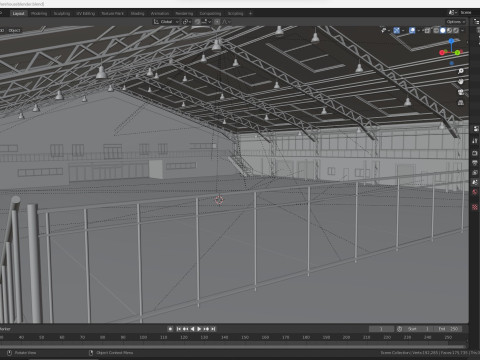Toggle auto keying record button
Image resolution: width=480 pixels, height=360 pixels.
170,329
